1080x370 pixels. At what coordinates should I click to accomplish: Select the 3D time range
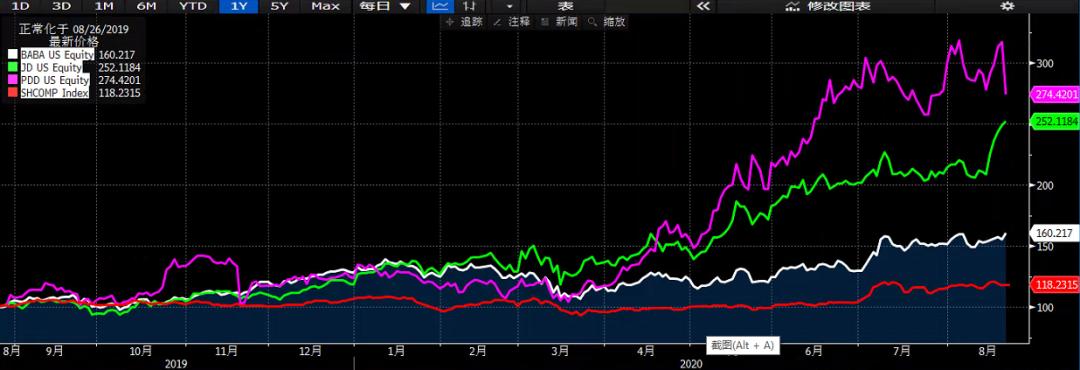(62, 6)
